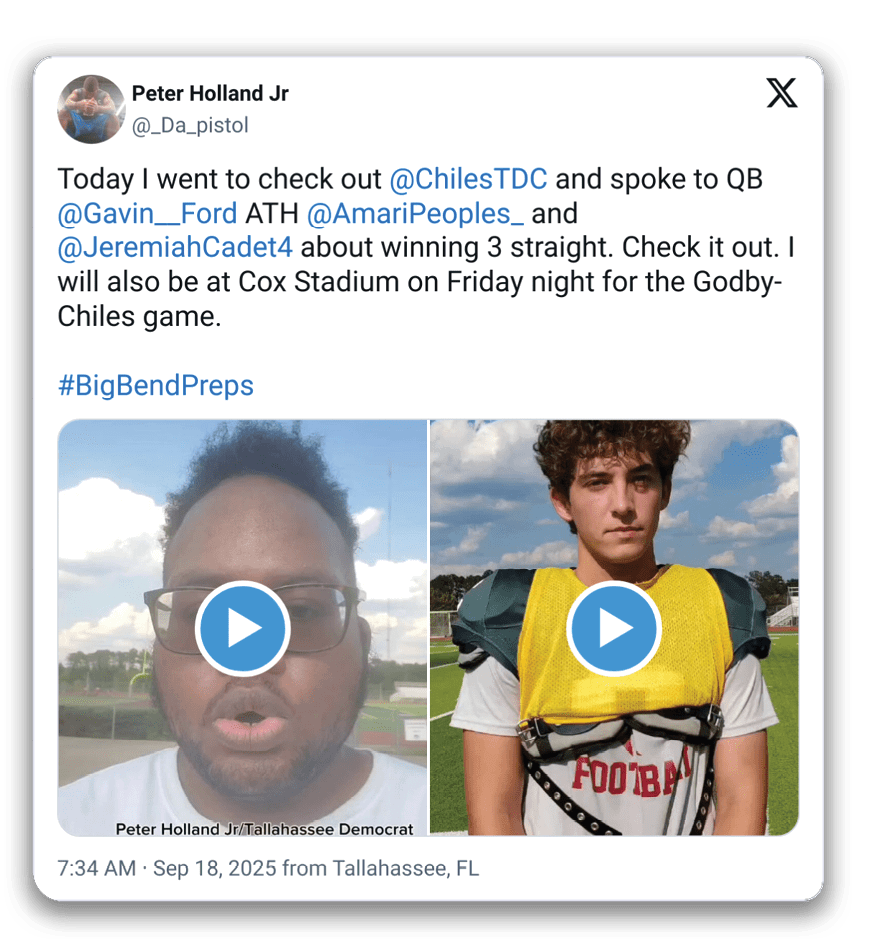The height and width of the screenshot is (943, 887).
Task: Play the left video with the reporter
Action: (x=243, y=628)
